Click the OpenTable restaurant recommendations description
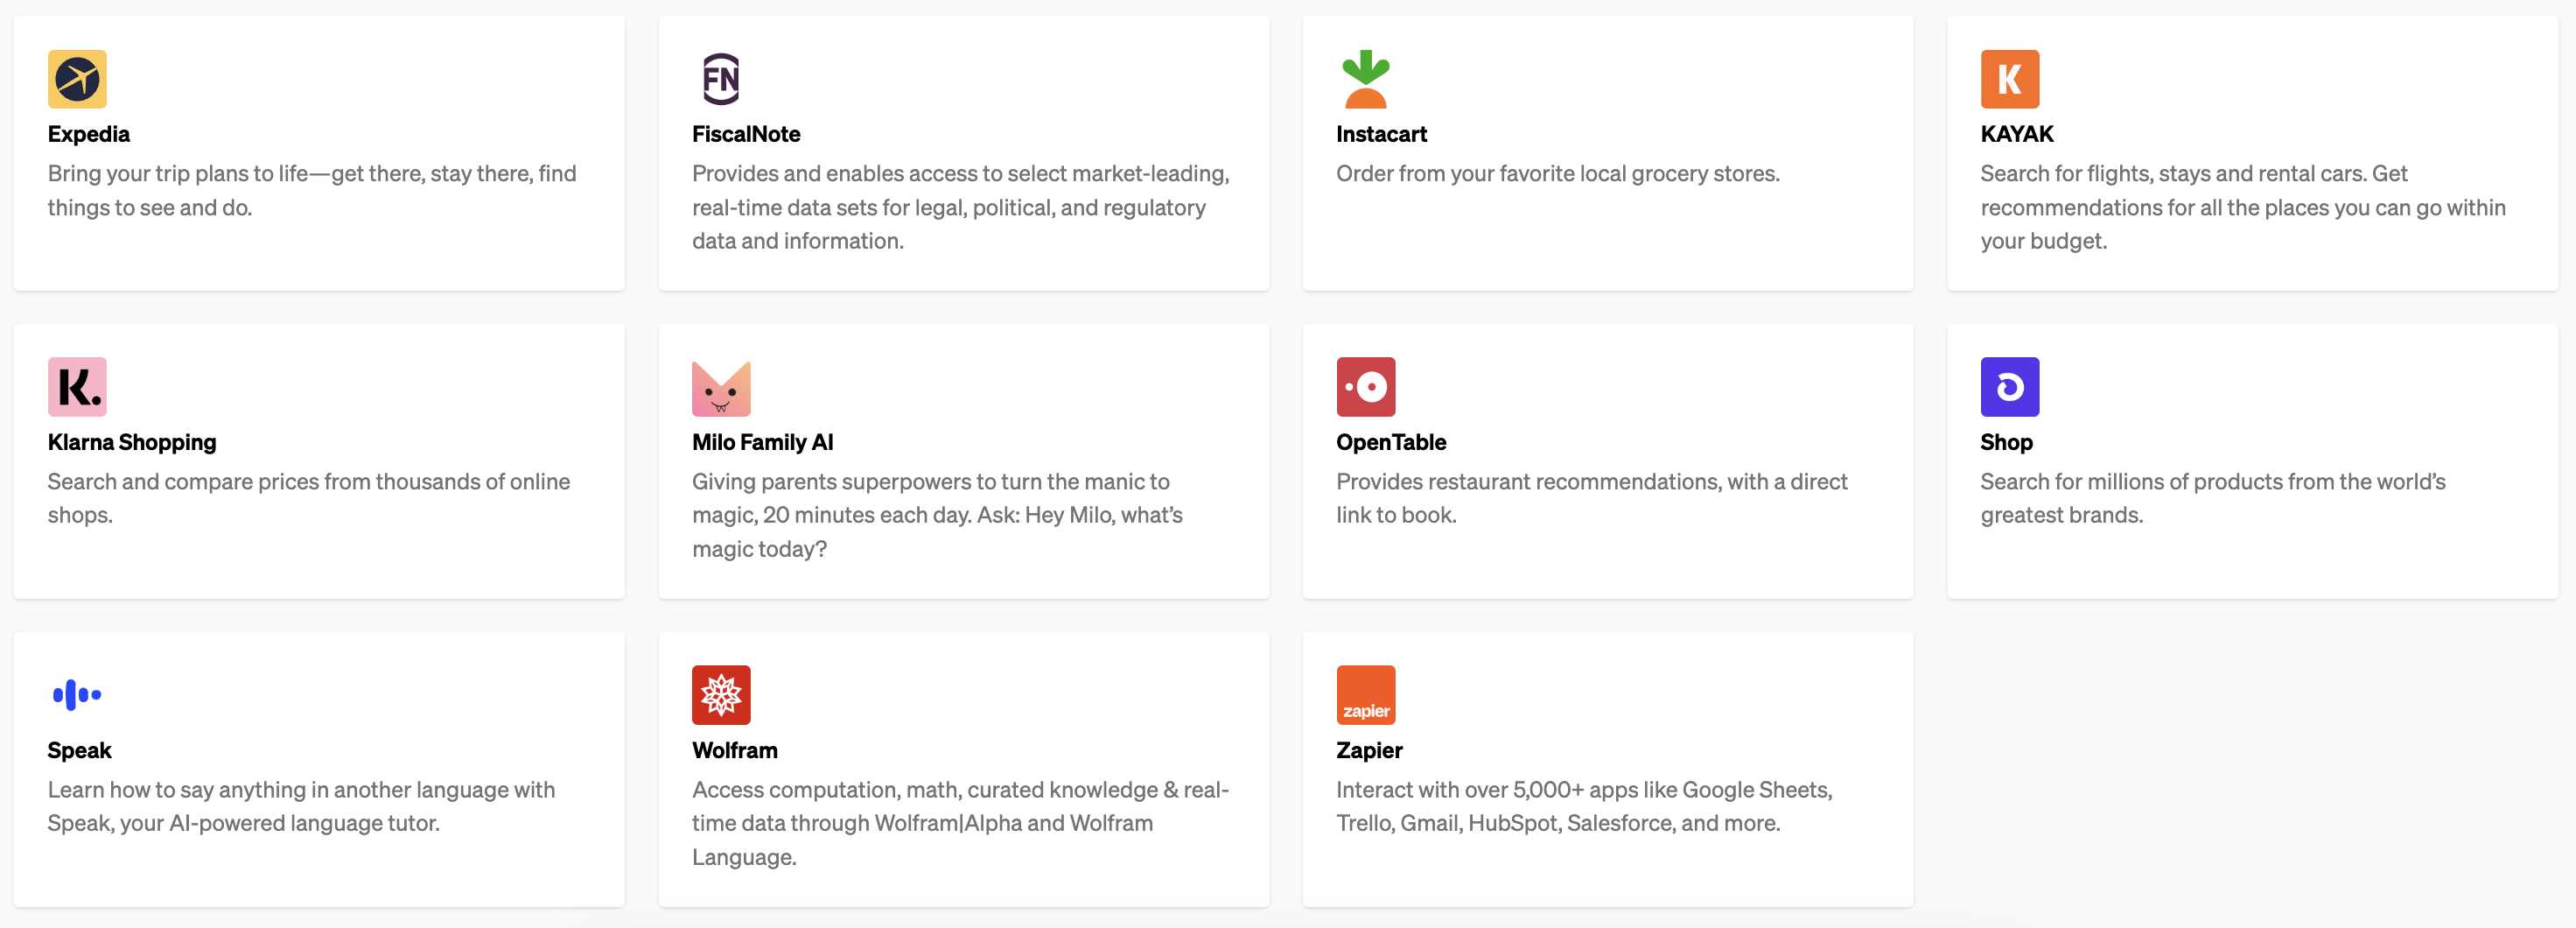2576x928 pixels. (x=1591, y=498)
